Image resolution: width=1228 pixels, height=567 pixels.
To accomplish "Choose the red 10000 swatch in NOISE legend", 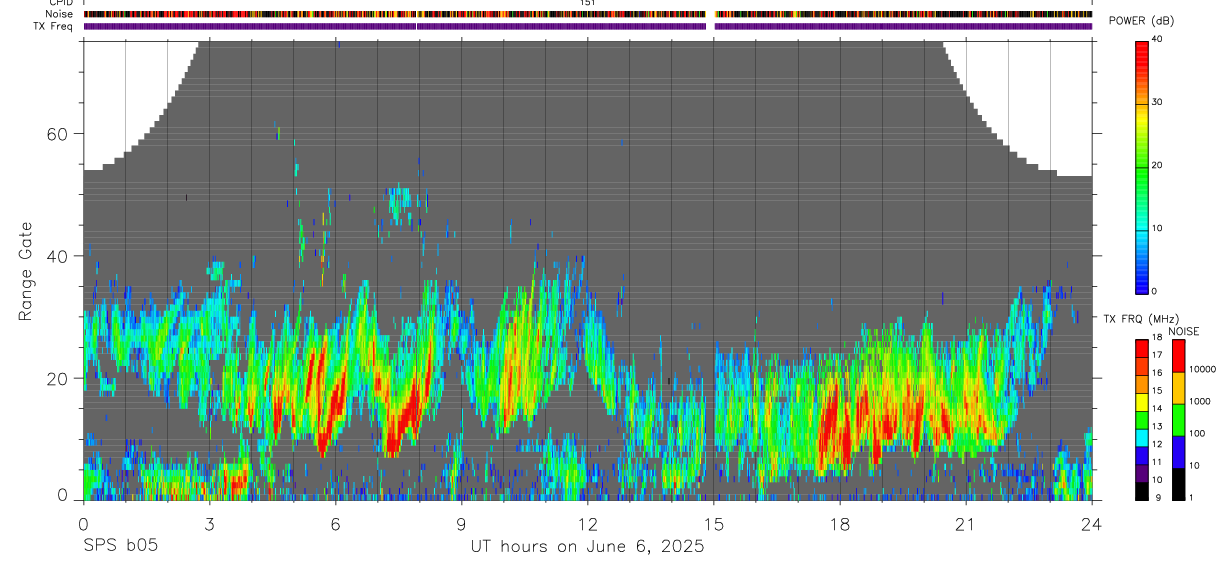I will (x=1177, y=357).
